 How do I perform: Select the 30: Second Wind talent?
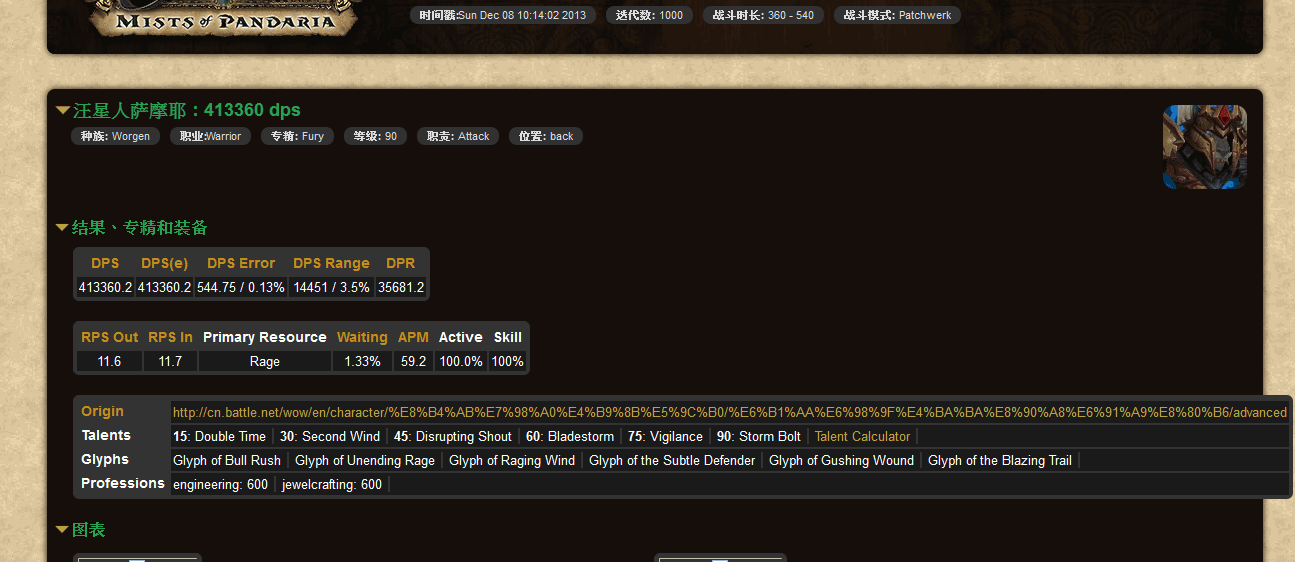tap(330, 436)
